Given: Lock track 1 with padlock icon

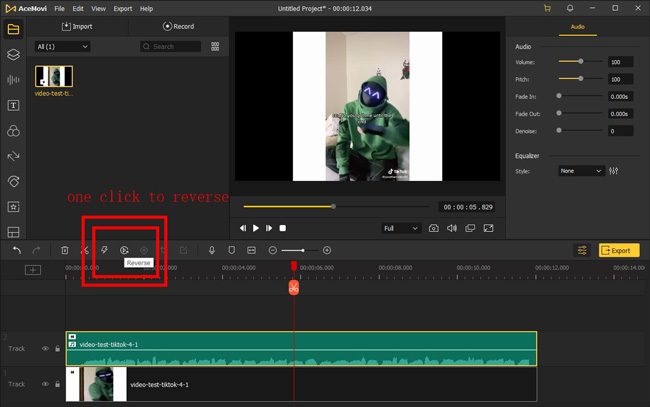Looking at the screenshot, I should (x=58, y=384).
